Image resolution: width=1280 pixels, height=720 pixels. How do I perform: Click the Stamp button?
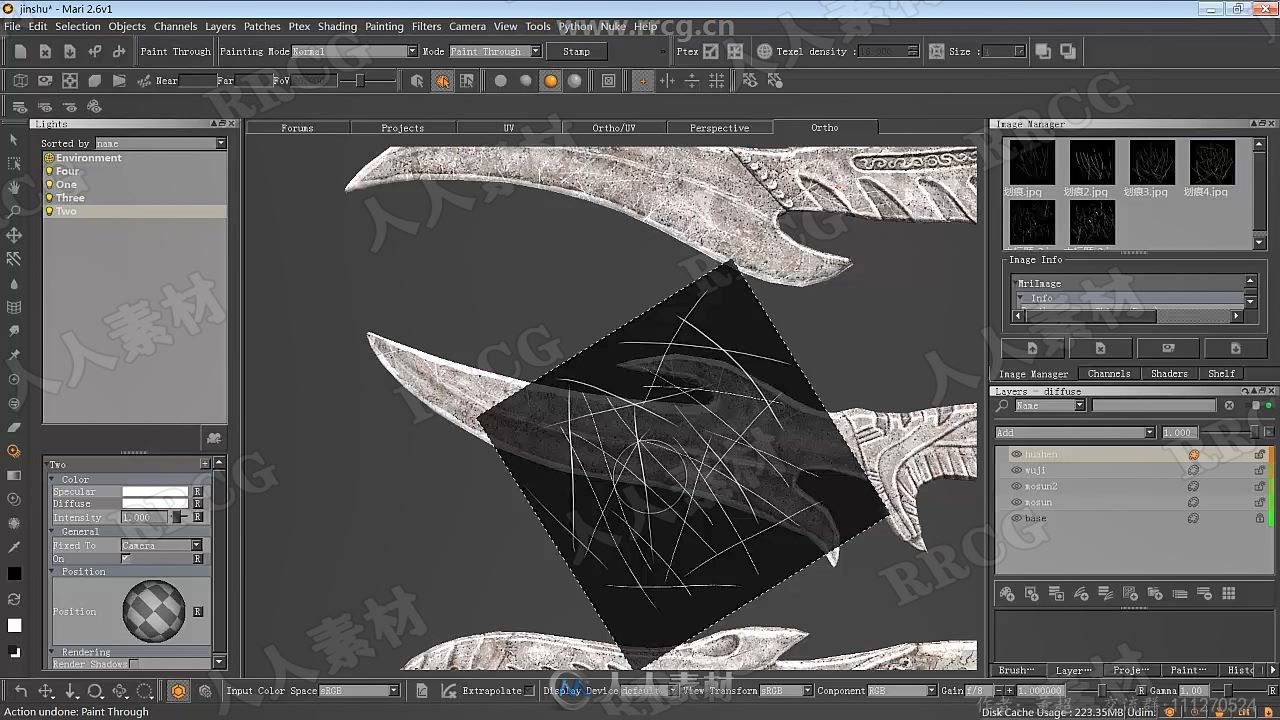point(576,51)
